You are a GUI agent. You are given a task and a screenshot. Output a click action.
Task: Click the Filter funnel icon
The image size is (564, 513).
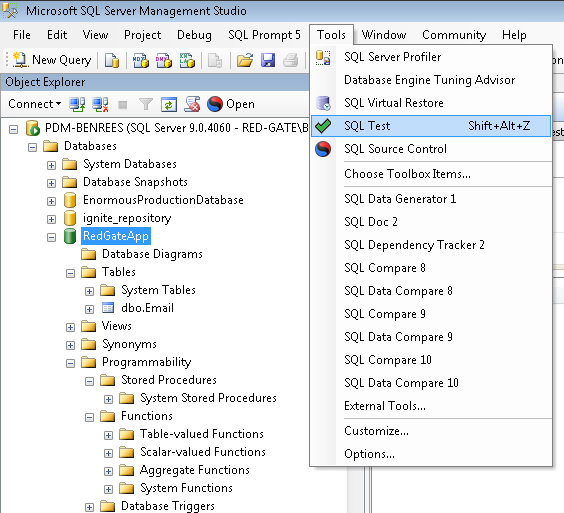point(146,104)
